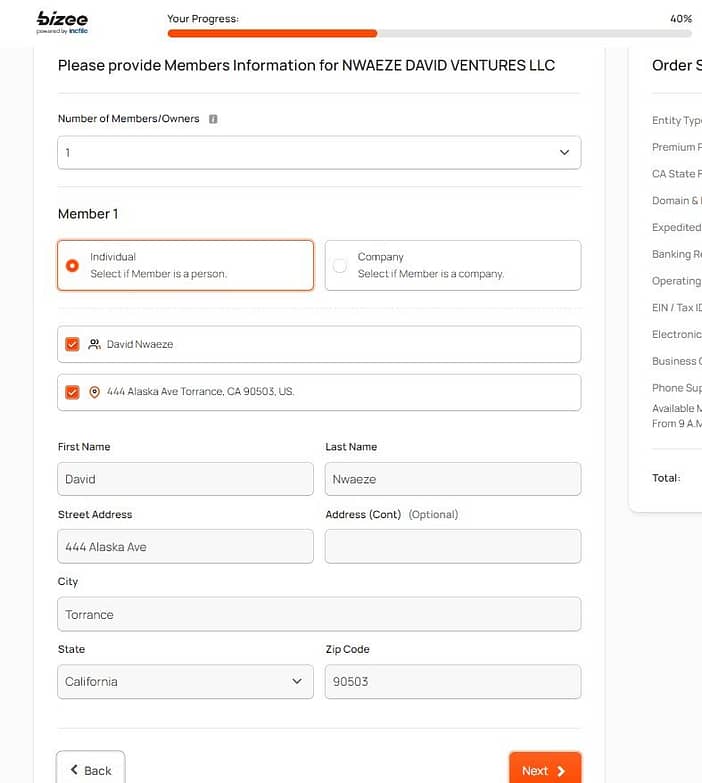Uncheck the 444 Alaska Ave address checkbox
Viewport: 702px width, 783px height.
[x=72, y=392]
